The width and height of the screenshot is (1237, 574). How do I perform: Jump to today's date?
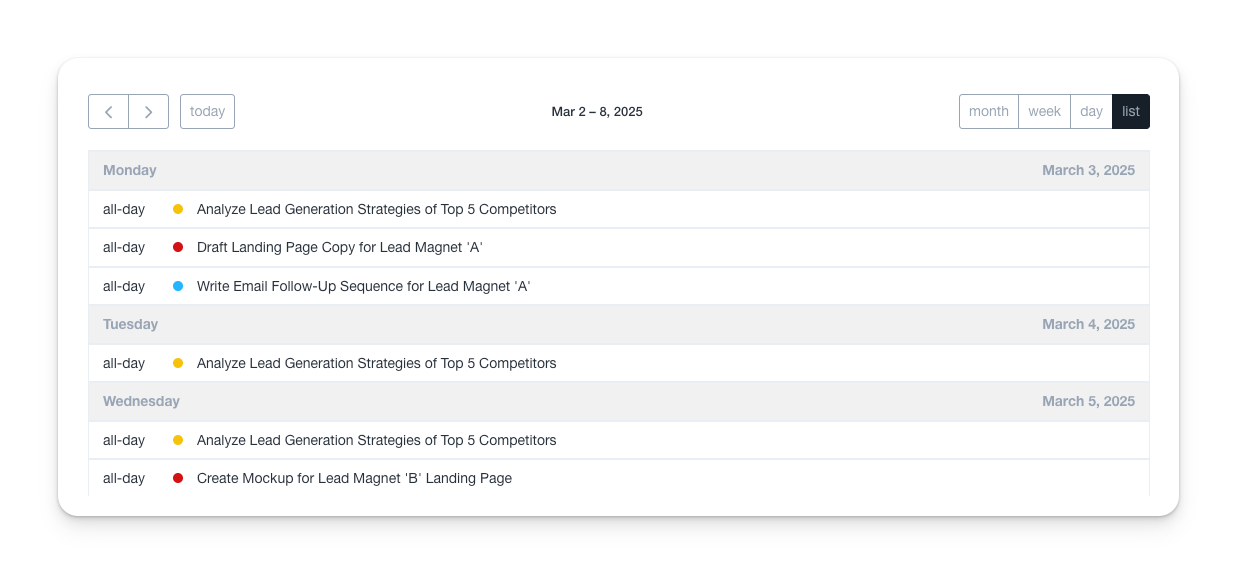coord(207,112)
